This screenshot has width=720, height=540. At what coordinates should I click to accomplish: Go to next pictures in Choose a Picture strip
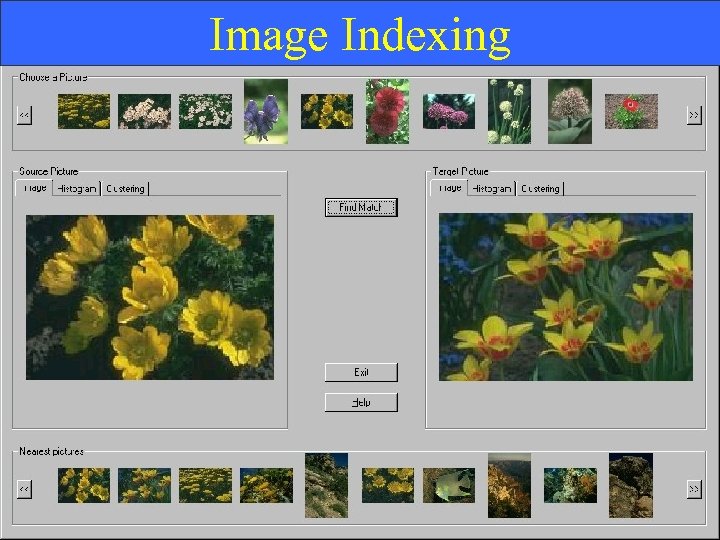(x=694, y=115)
